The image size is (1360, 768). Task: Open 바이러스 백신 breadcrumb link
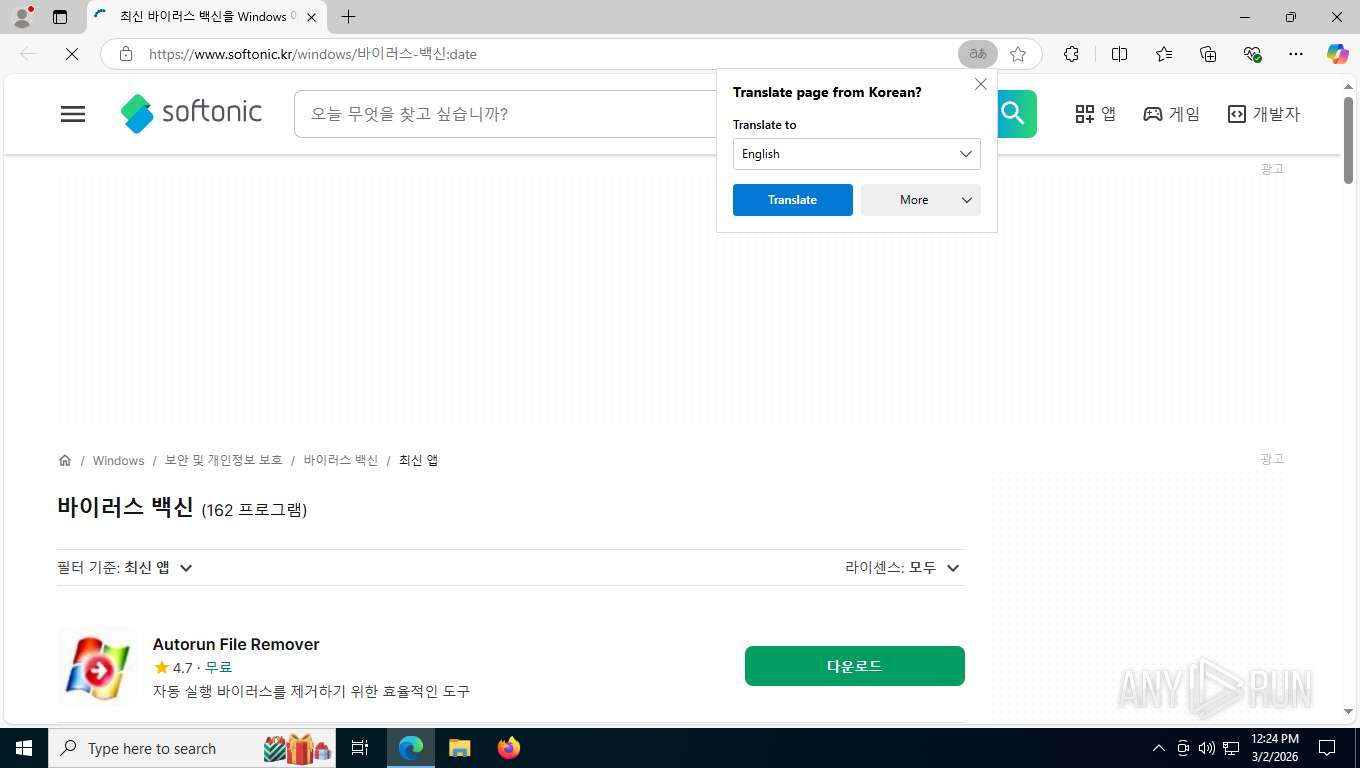click(x=341, y=460)
